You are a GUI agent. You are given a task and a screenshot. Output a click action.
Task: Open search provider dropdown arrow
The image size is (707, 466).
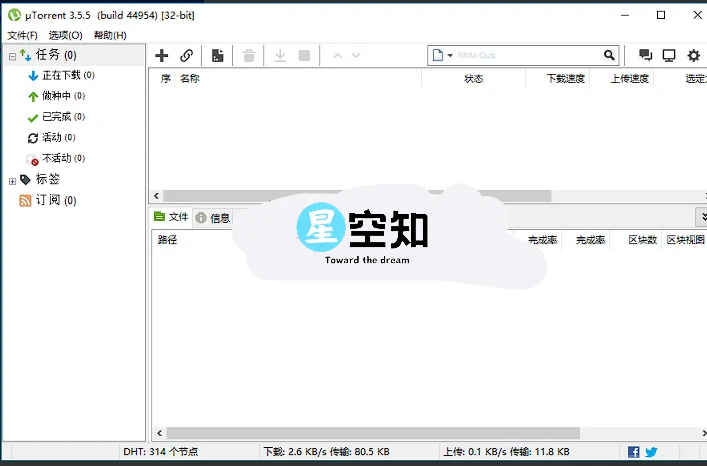[x=450, y=55]
